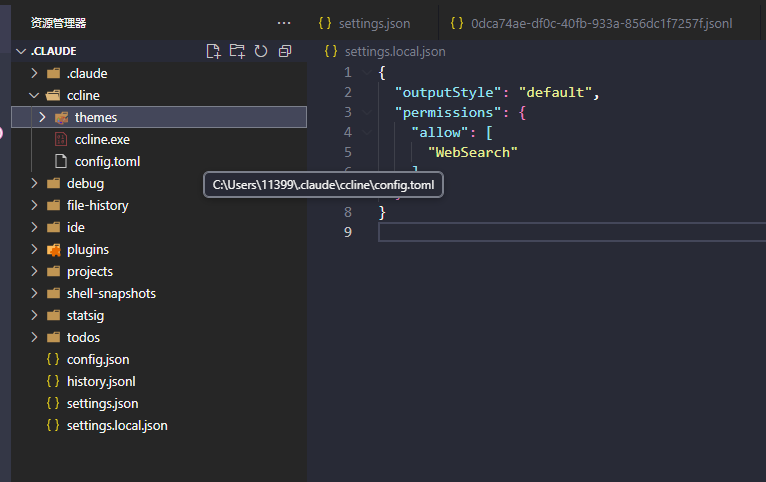Screen dimensions: 766x482
Task: Click the themes folder icon
Action: coord(62,118)
